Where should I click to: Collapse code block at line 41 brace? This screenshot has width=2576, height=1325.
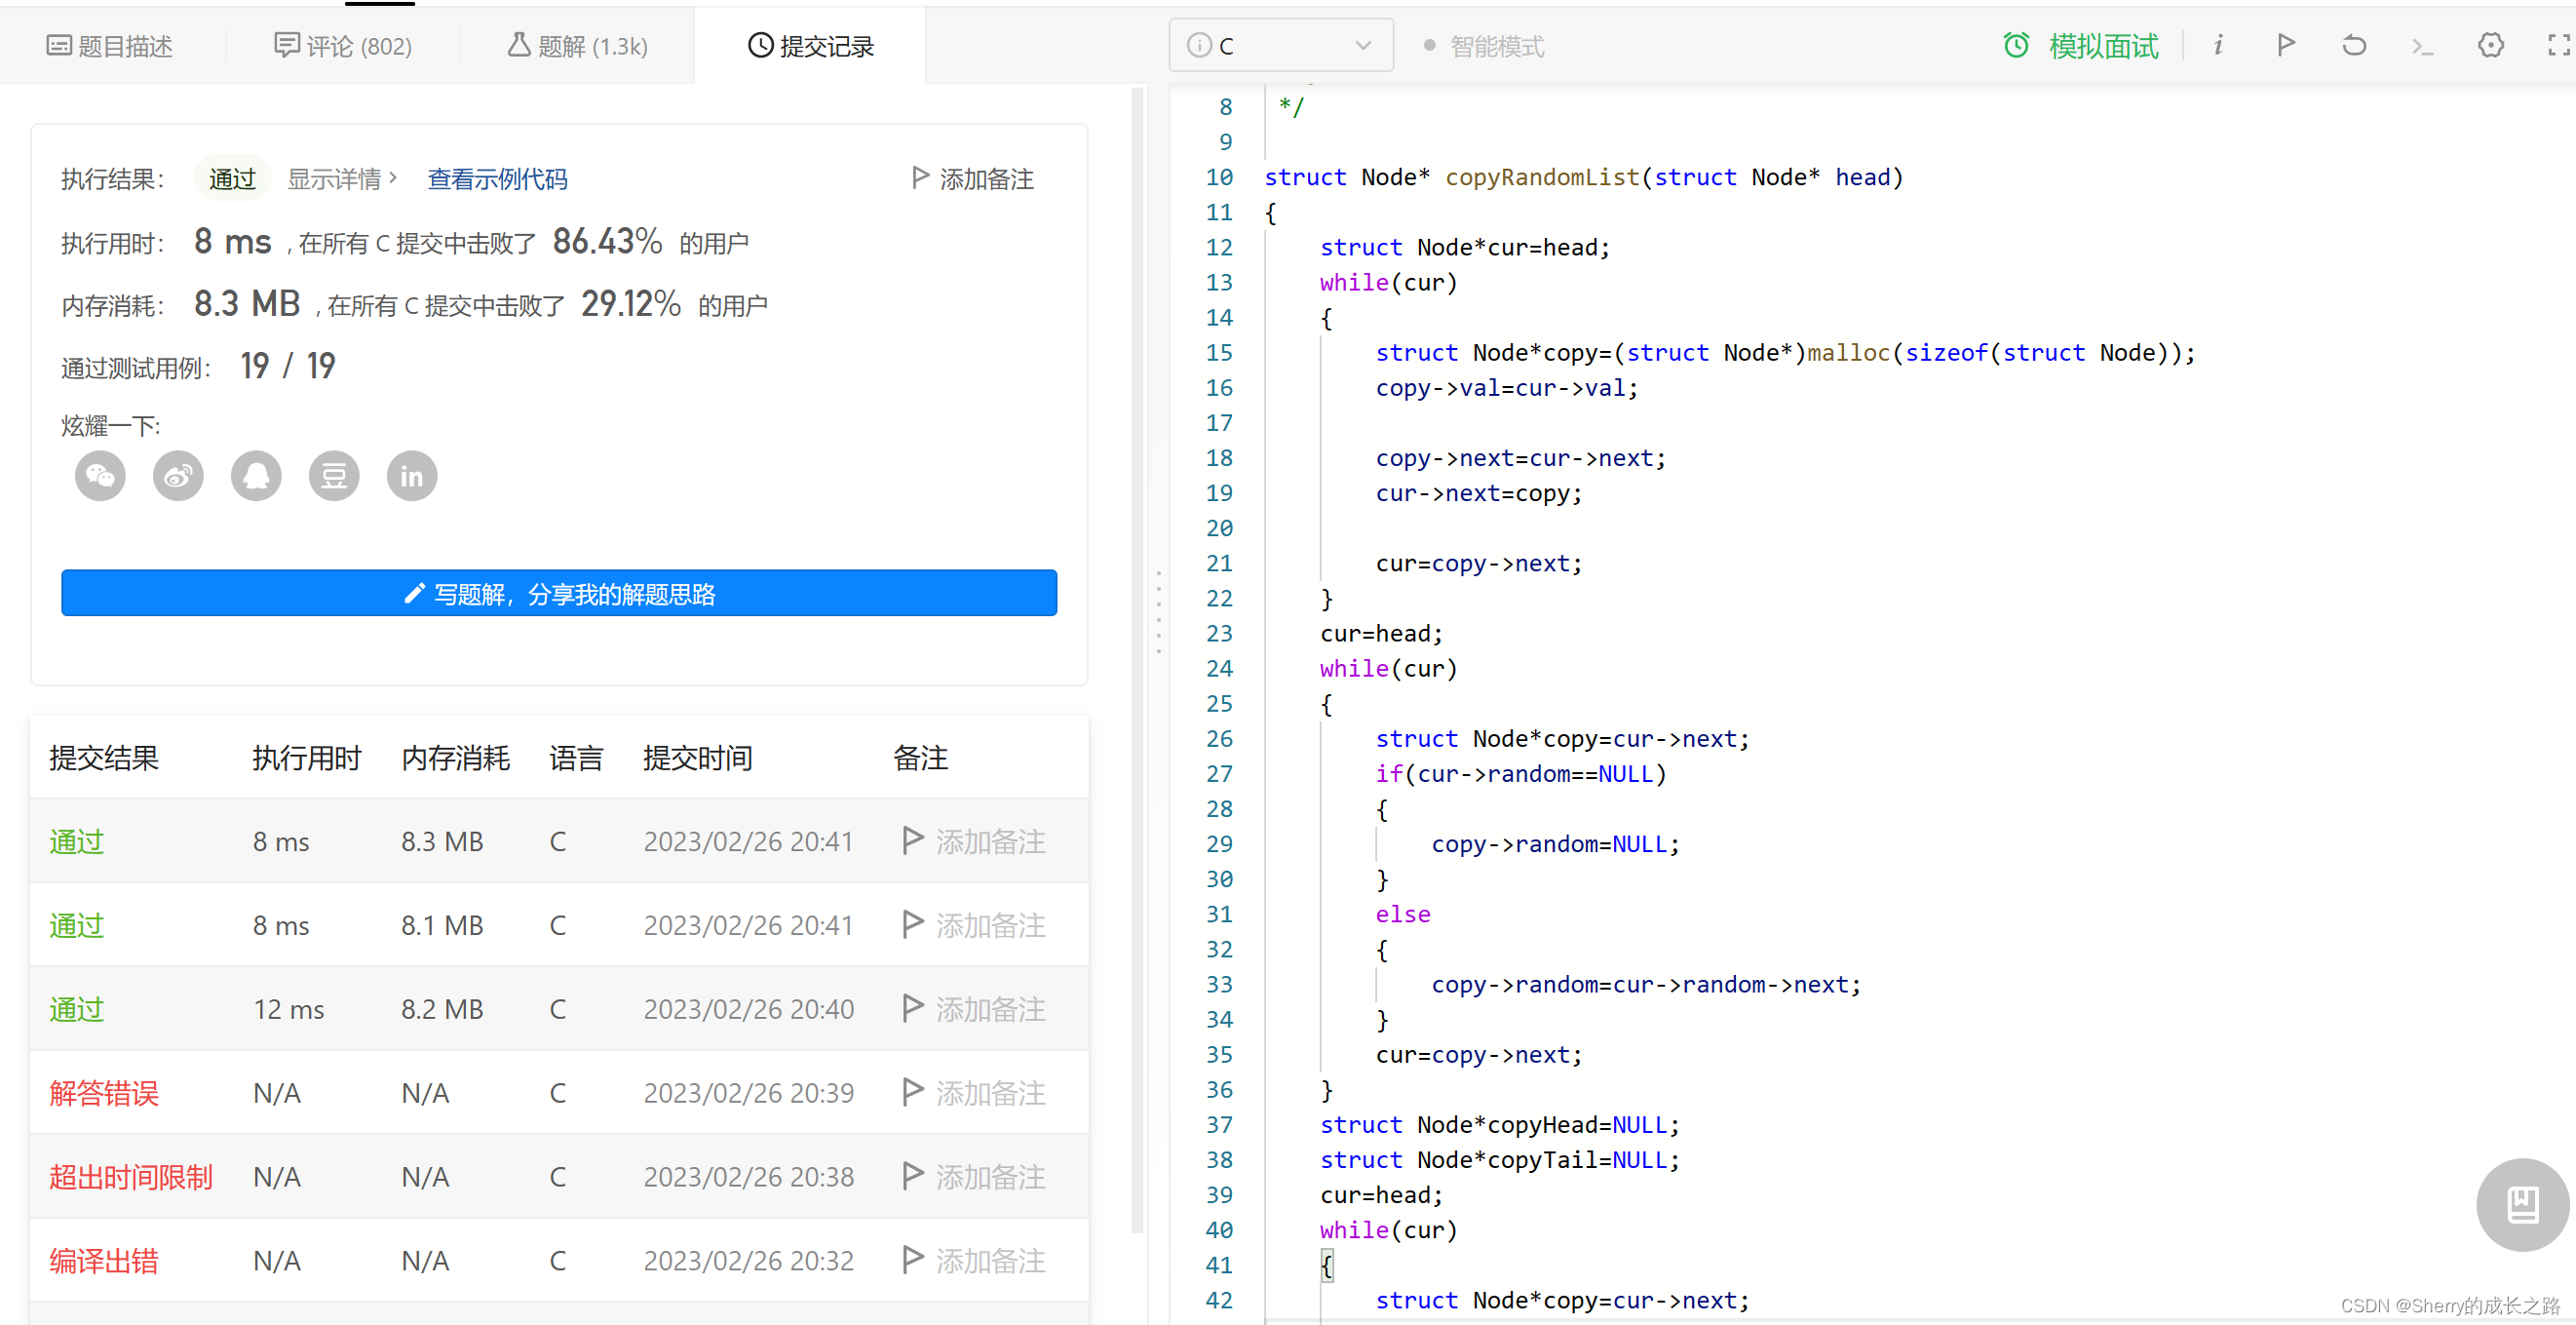(1326, 1266)
